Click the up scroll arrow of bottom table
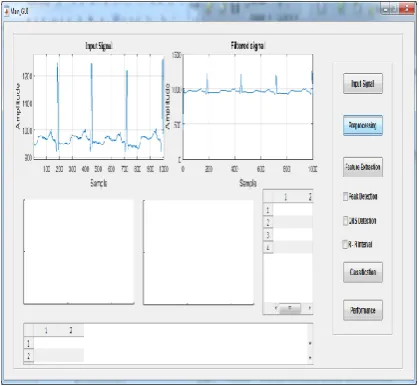The height and width of the screenshot is (386, 419). [310, 343]
